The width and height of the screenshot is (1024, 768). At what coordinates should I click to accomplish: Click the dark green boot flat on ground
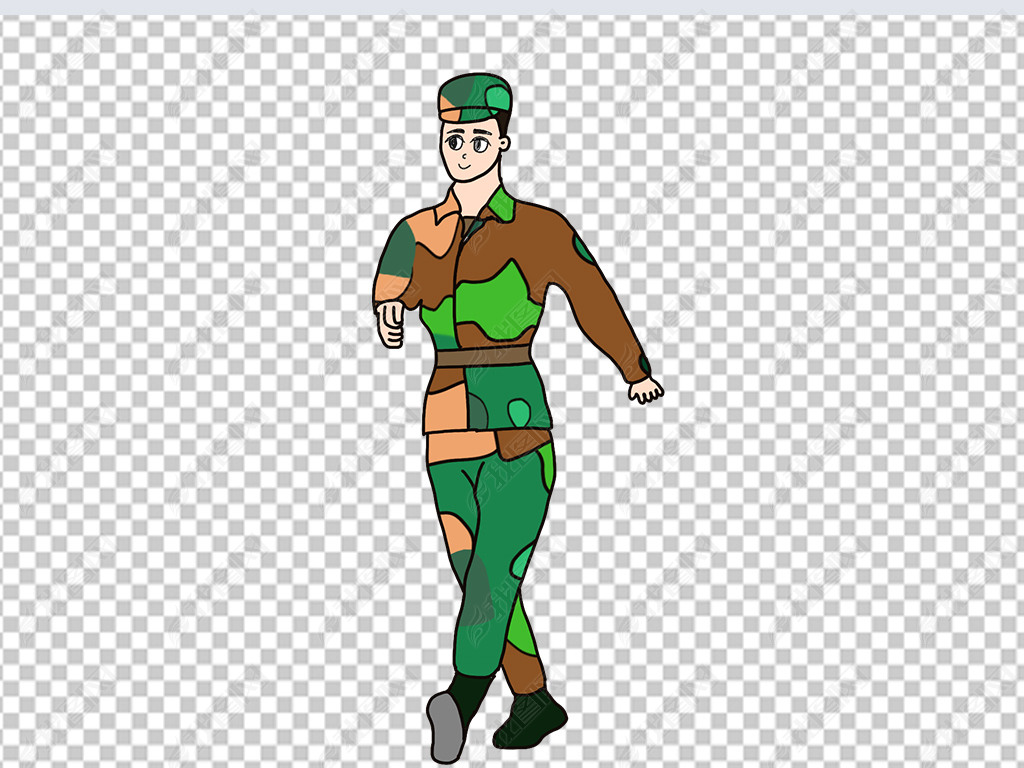530,718
